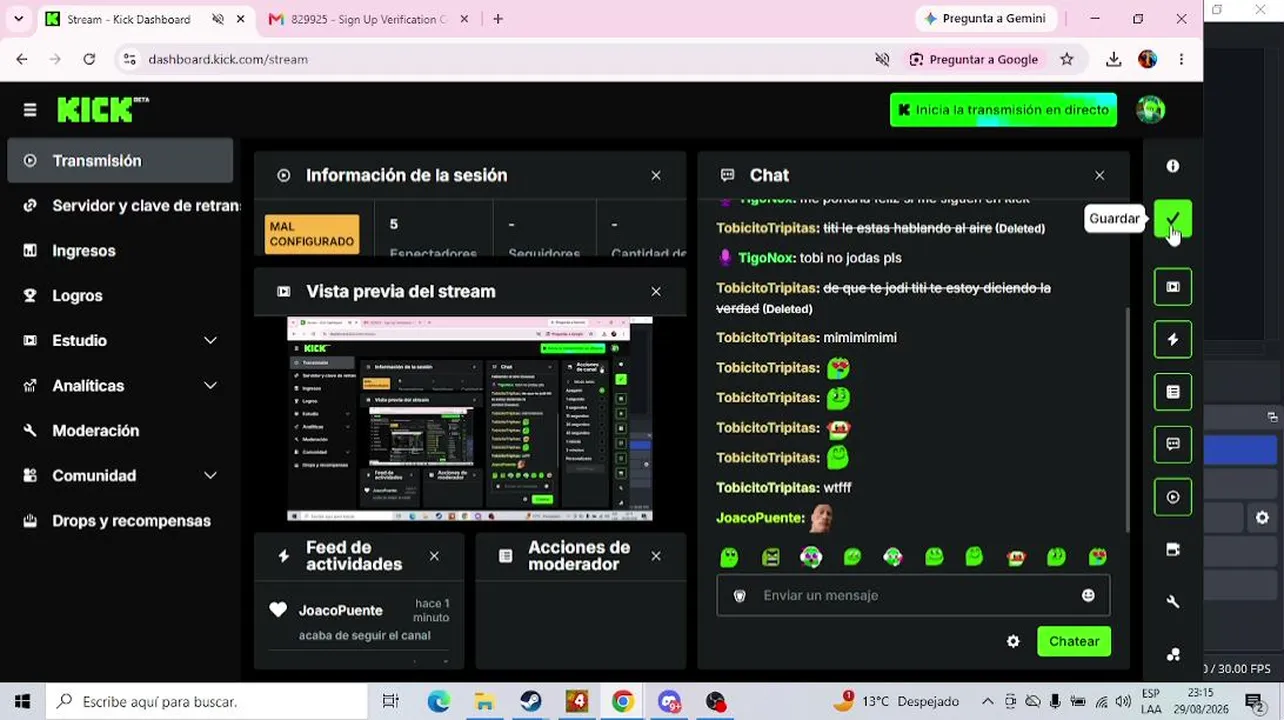Image resolution: width=1284 pixels, height=720 pixels.
Task: Click the MAL CONFIGURADO status badge
Action: pyautogui.click(x=312, y=234)
